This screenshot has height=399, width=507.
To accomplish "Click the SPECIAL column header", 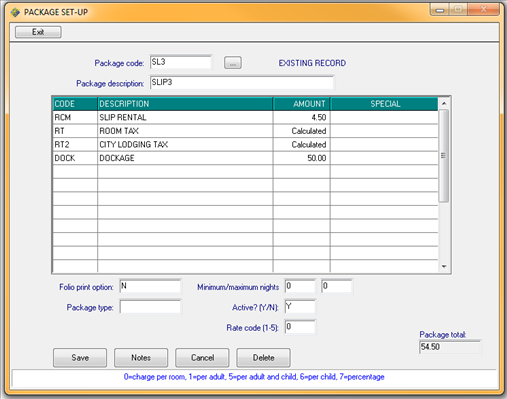I will tap(384, 104).
